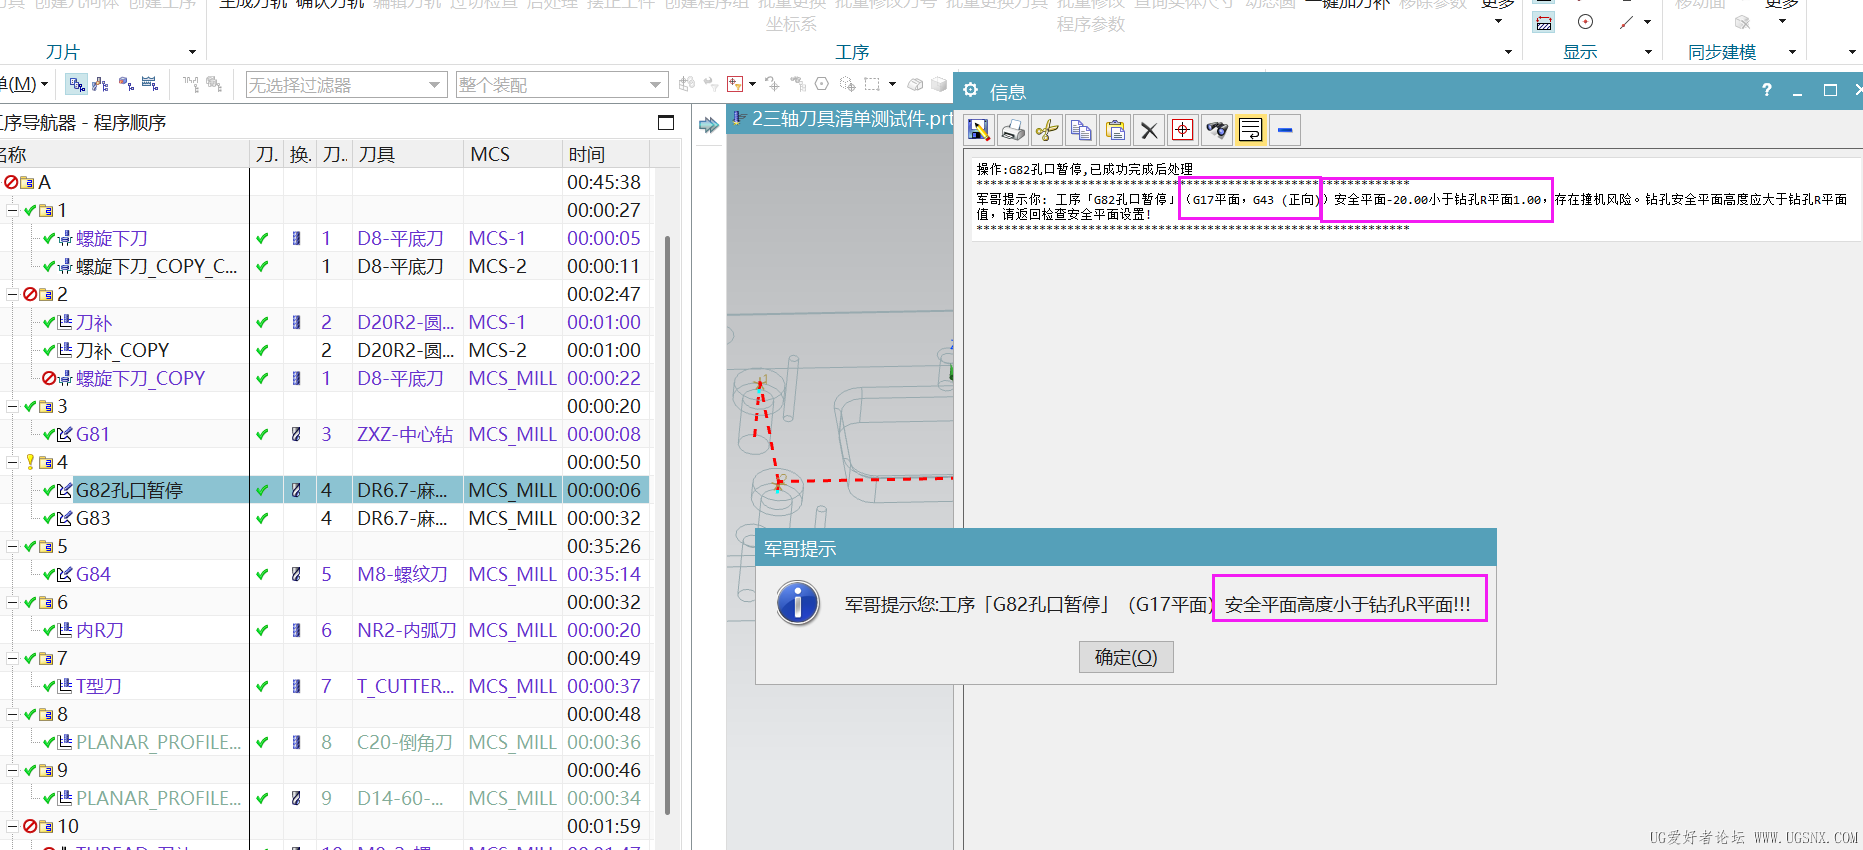Click the rectangle selection icon in top bar
Viewport: 1863px width, 850px height.
(872, 84)
